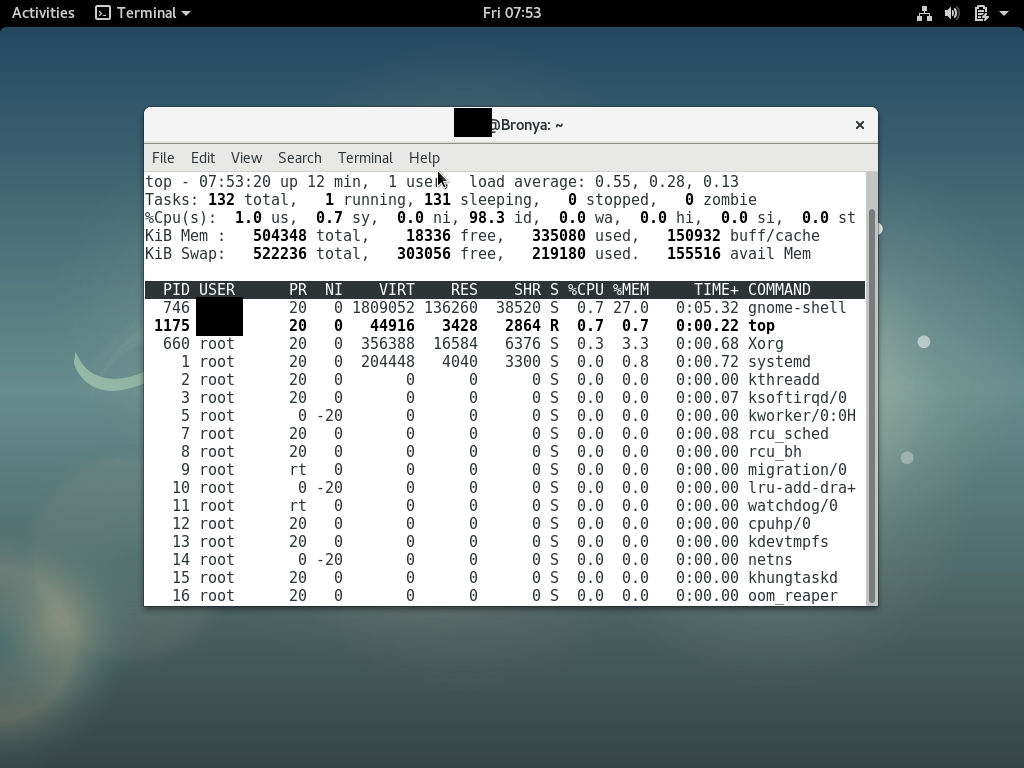This screenshot has height=768, width=1024.
Task: Open the Terminal menu in the menubar
Action: [x=365, y=158]
